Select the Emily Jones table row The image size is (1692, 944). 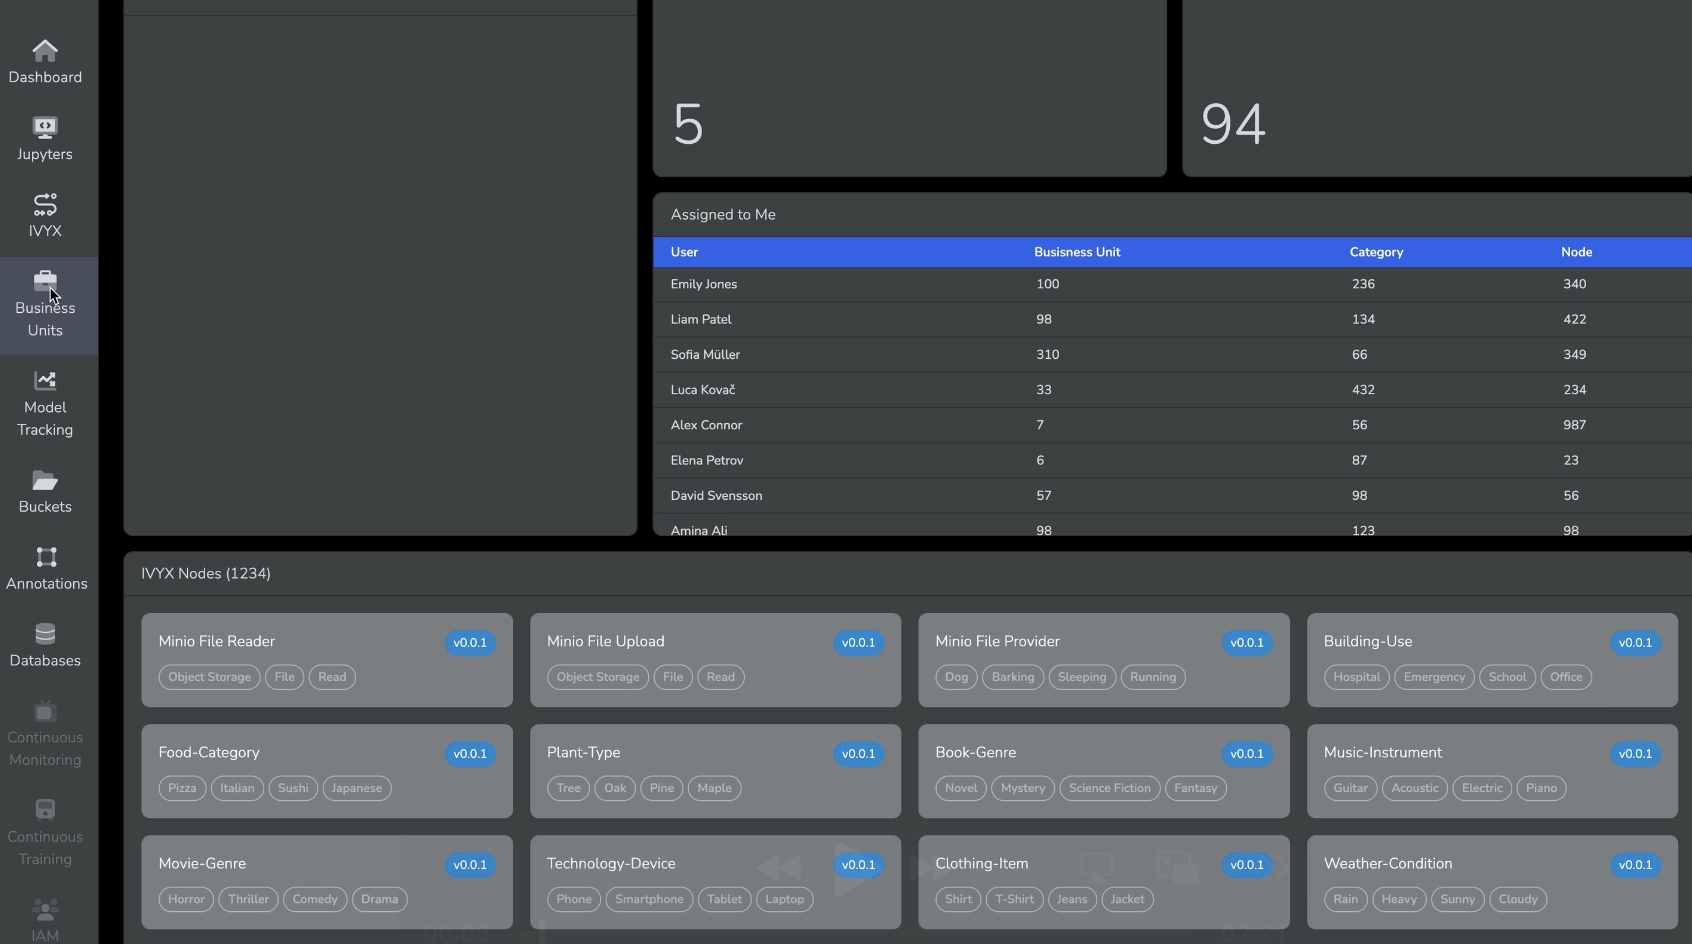pos(1170,284)
